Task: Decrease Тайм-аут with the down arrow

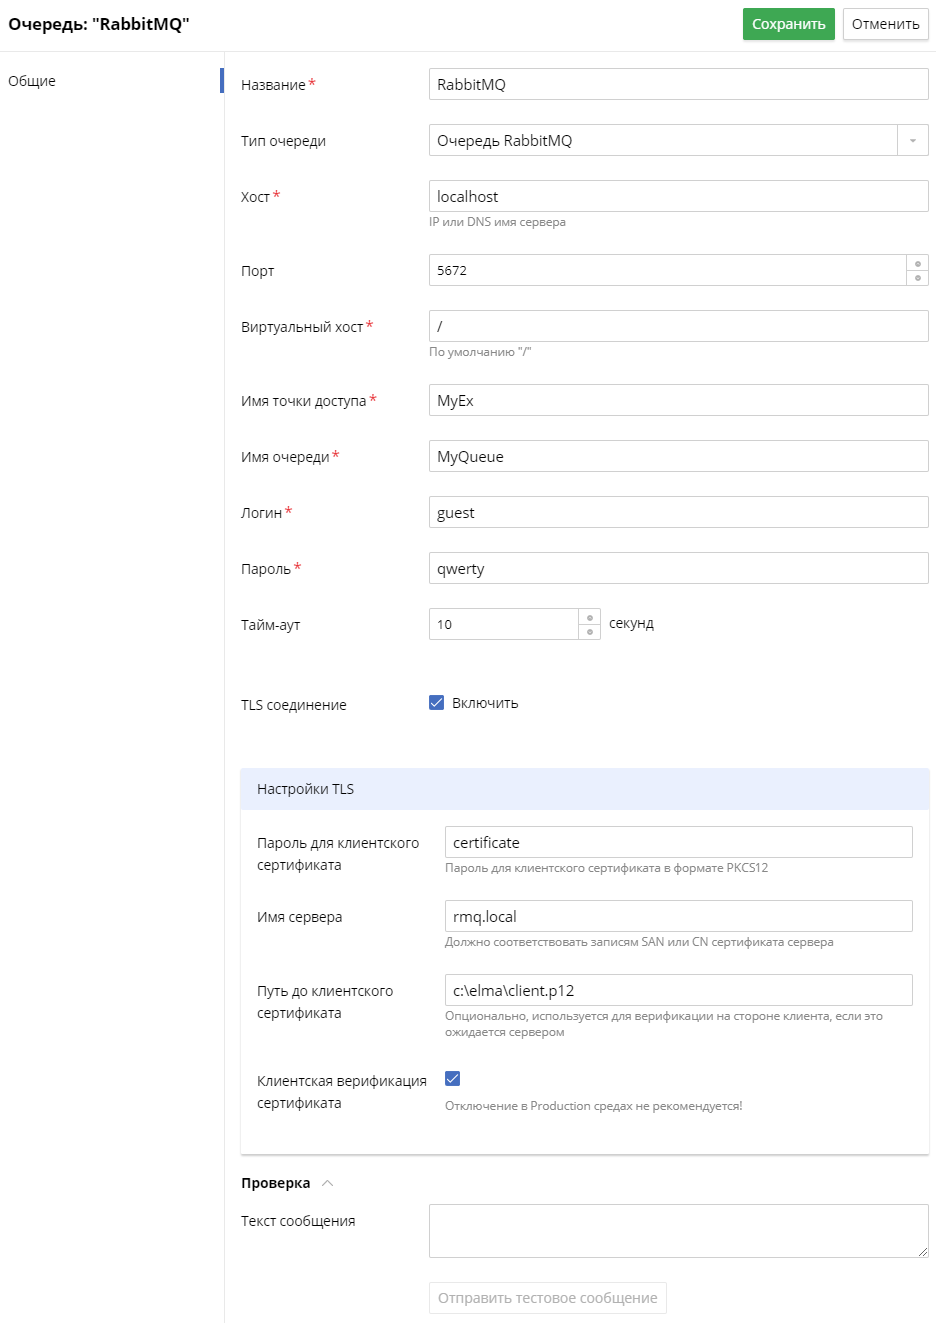Action: click(x=590, y=632)
